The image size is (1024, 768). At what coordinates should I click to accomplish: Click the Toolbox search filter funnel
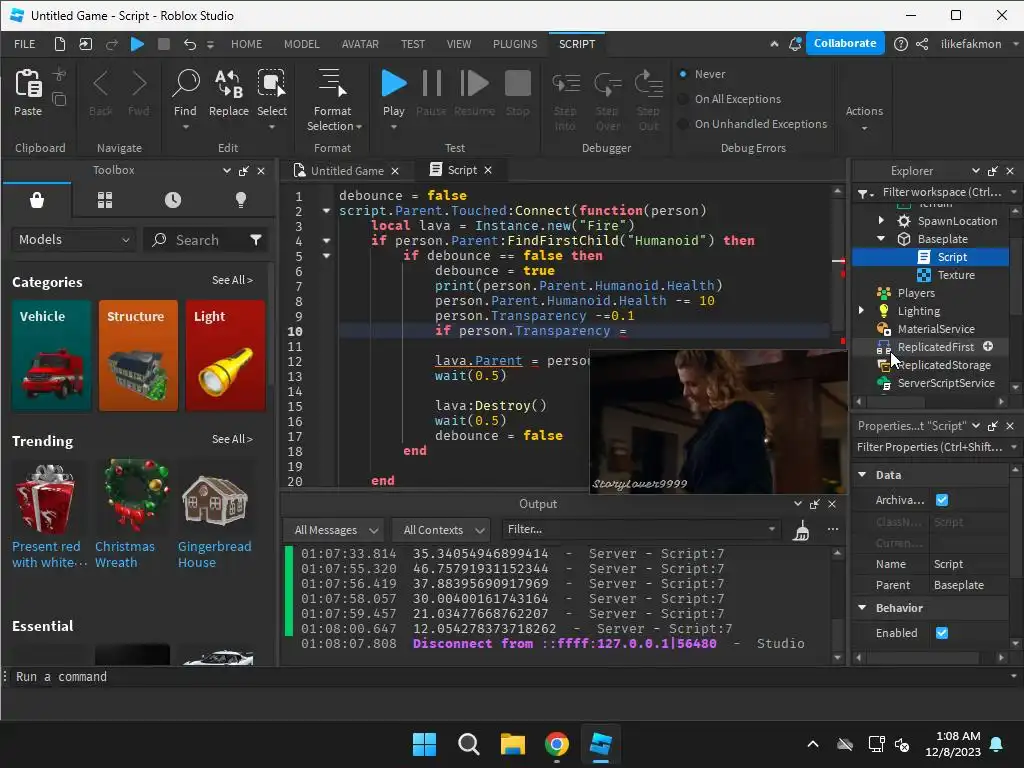point(255,240)
